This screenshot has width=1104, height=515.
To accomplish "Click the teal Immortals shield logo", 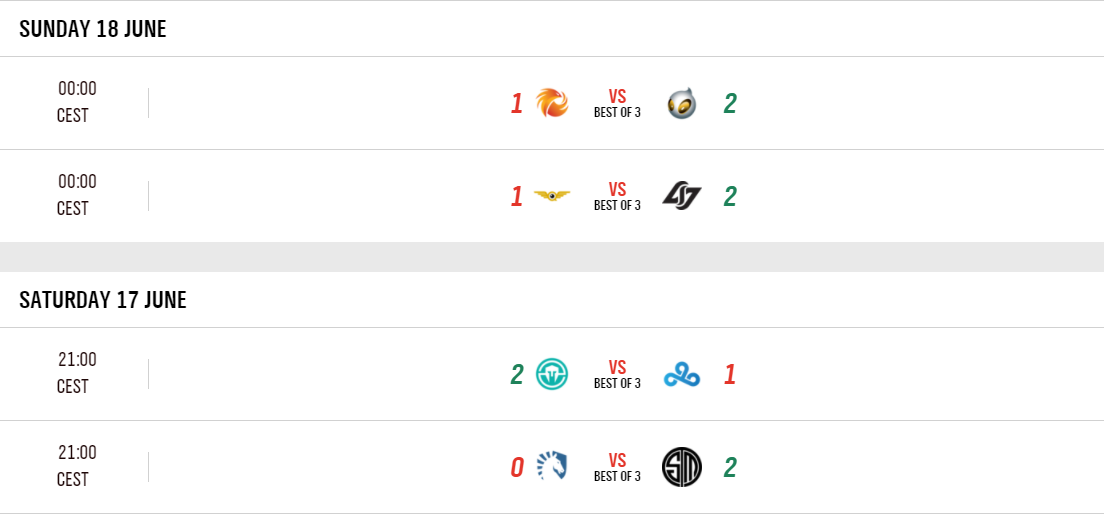I will click(x=552, y=374).
